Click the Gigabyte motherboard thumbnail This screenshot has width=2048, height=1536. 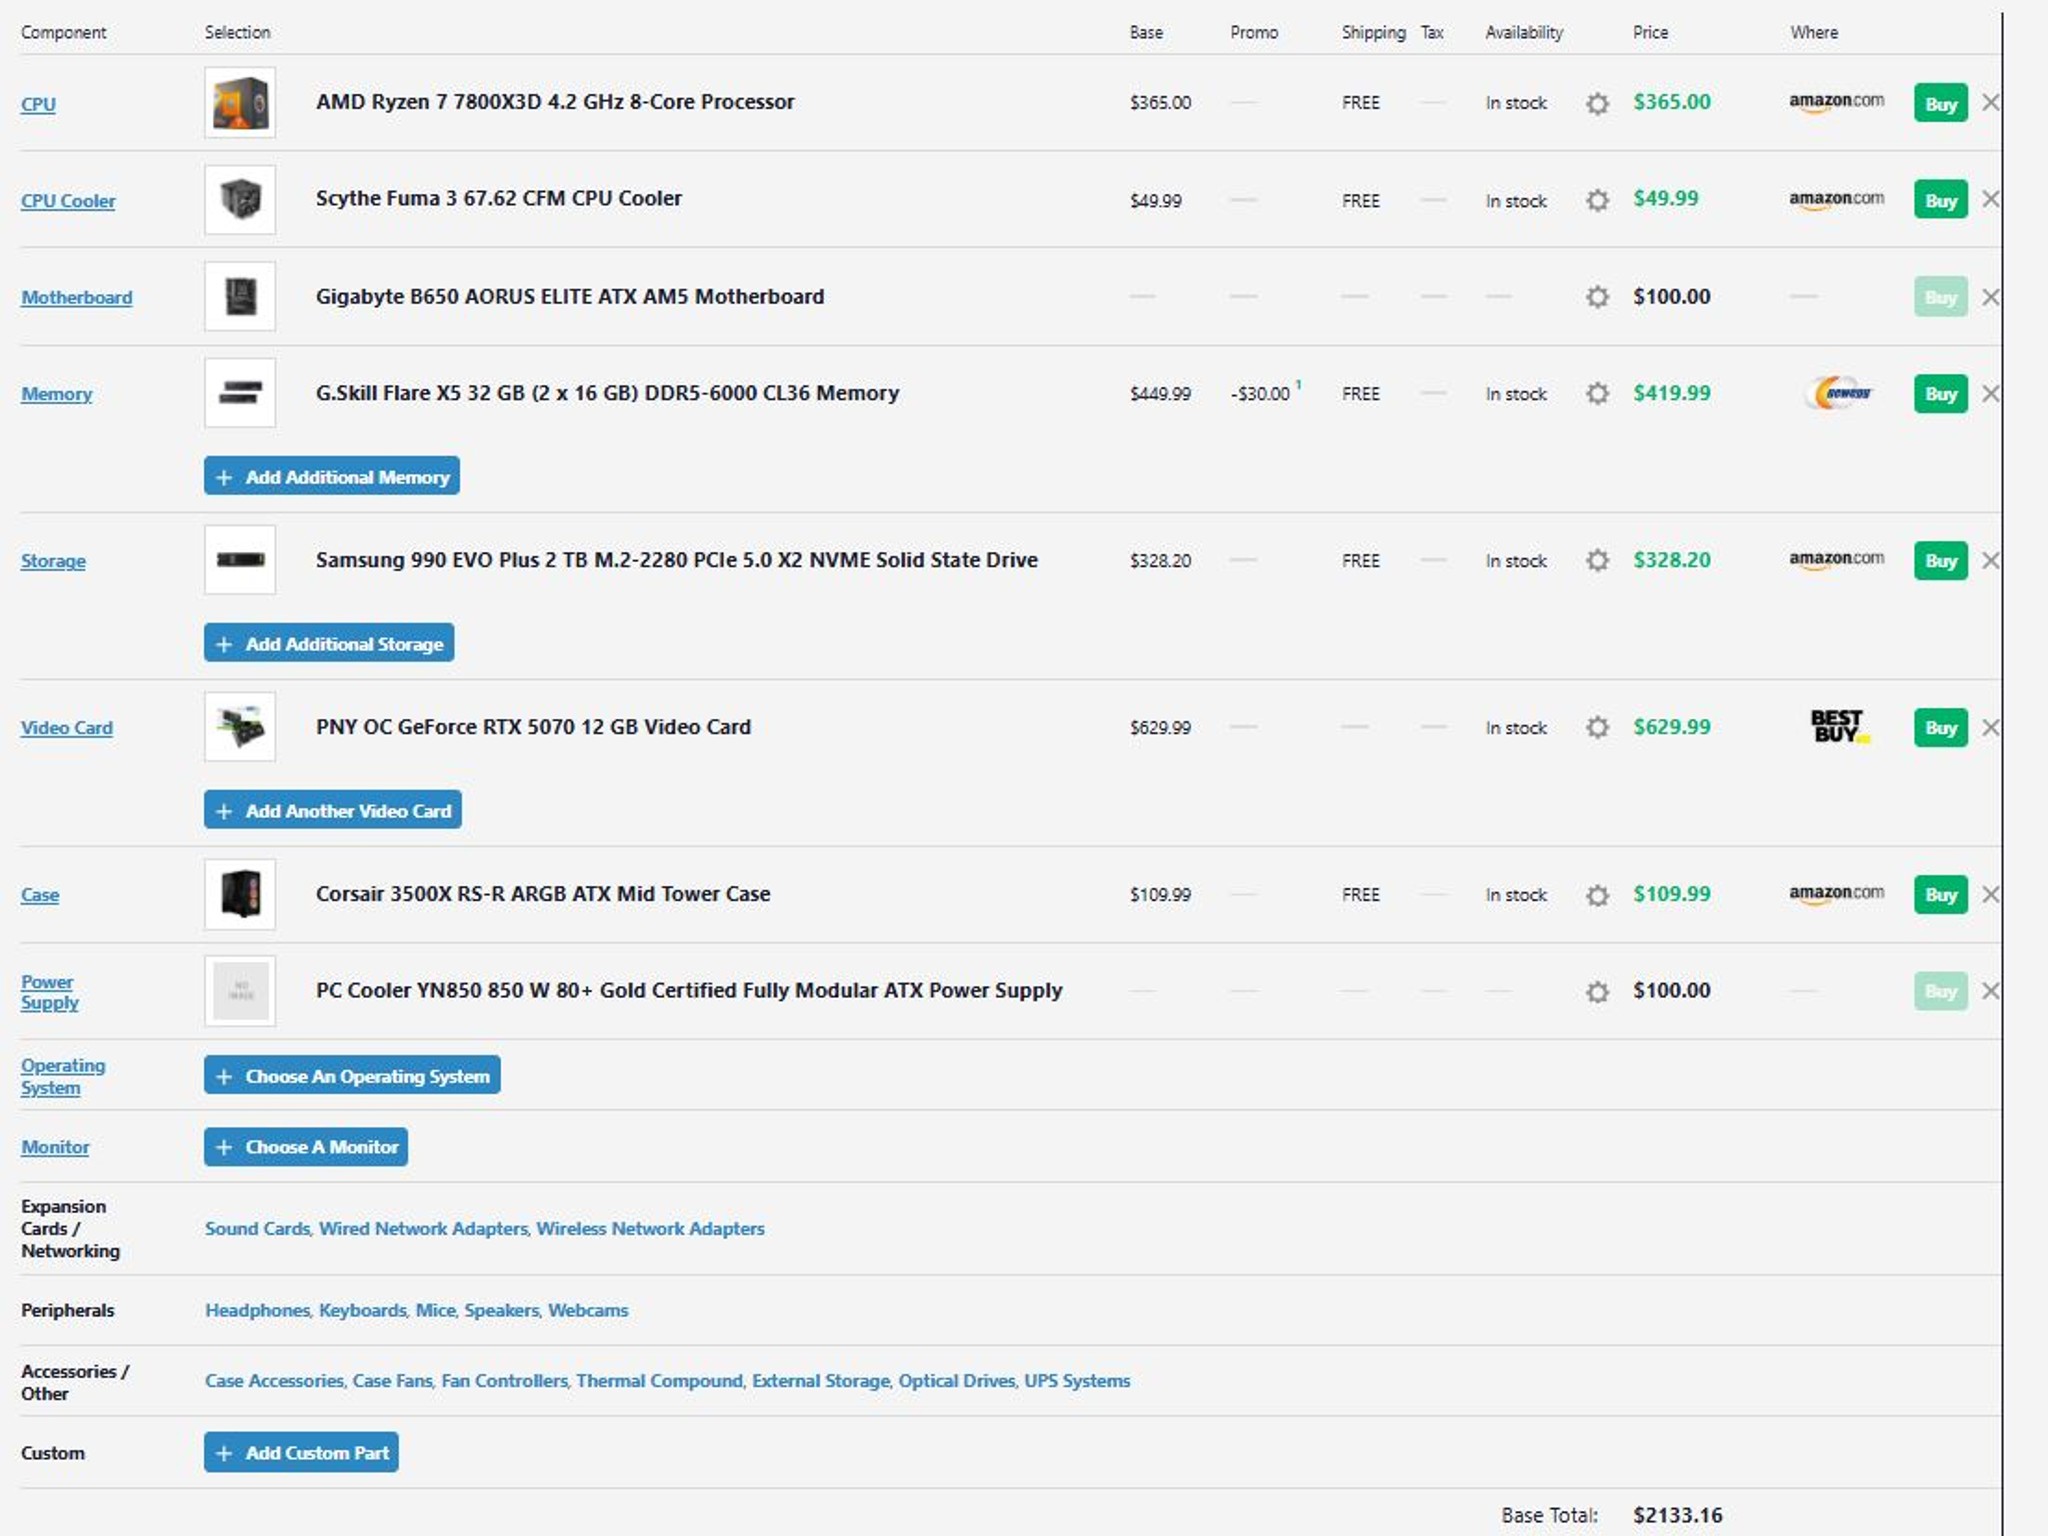pyautogui.click(x=240, y=296)
